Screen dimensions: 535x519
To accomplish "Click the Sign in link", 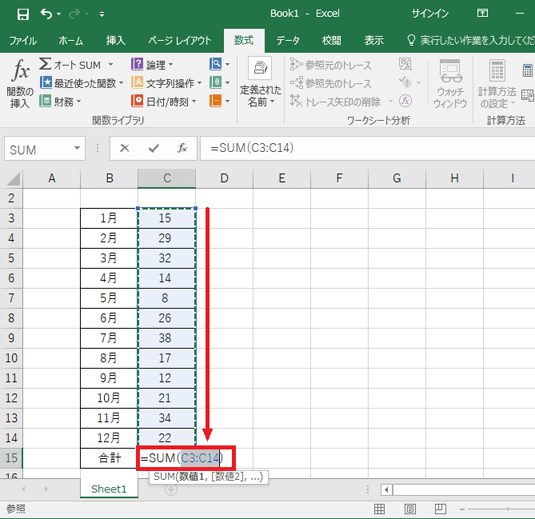I will click(x=430, y=13).
